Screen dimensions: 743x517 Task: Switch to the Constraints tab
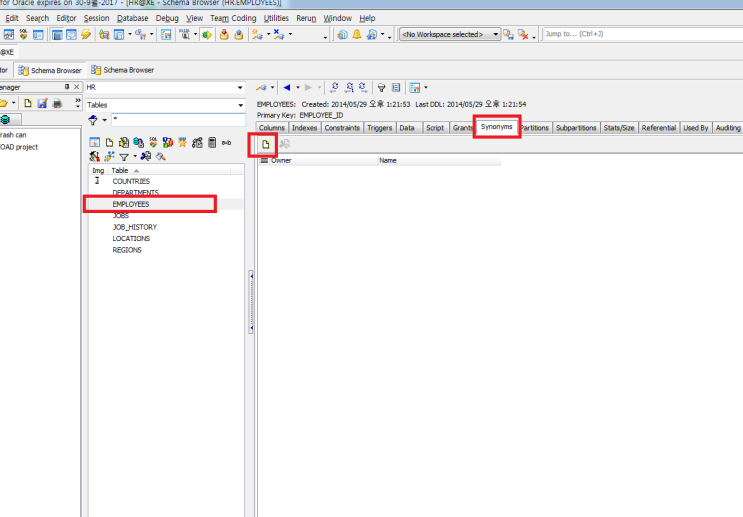click(342, 128)
